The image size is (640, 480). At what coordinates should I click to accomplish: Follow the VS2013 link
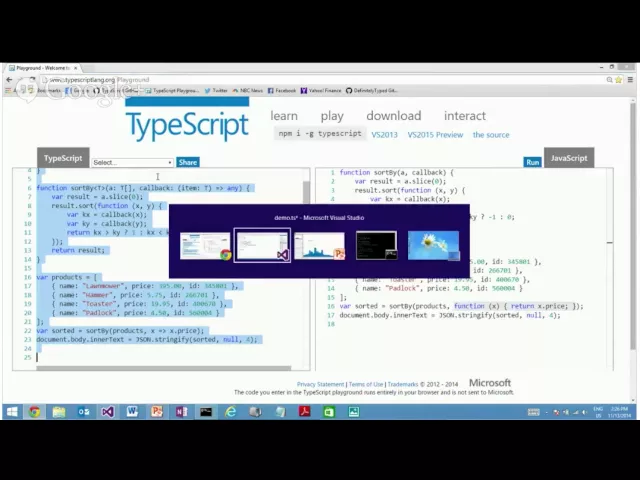[x=384, y=135]
